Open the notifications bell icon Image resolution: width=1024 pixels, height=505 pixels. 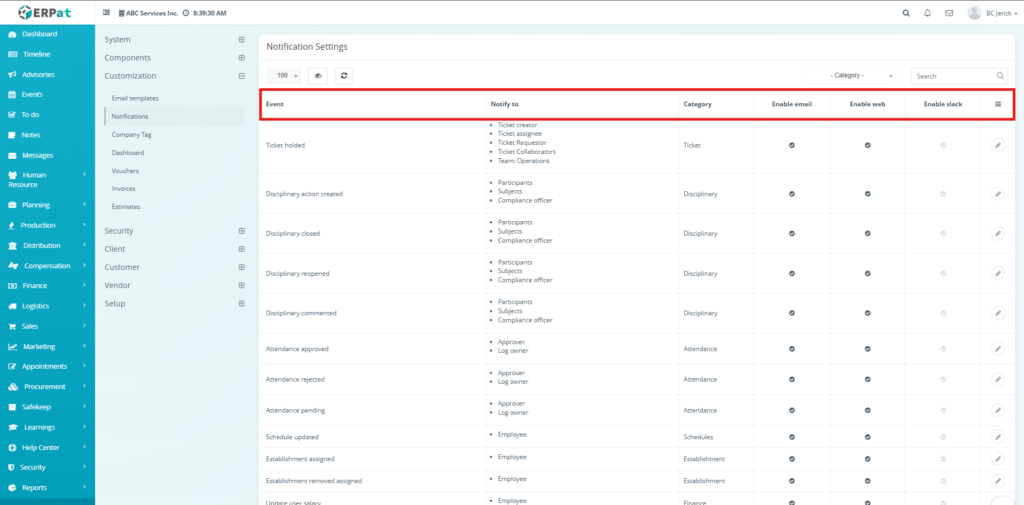[x=927, y=13]
